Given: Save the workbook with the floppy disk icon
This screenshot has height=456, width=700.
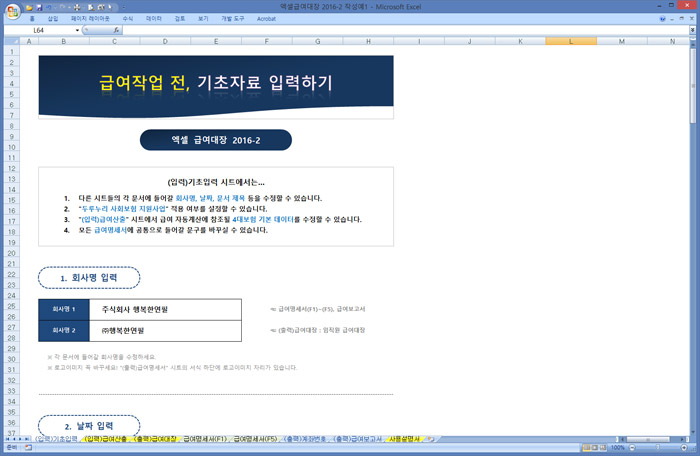Looking at the screenshot, I should pyautogui.click(x=39, y=7).
